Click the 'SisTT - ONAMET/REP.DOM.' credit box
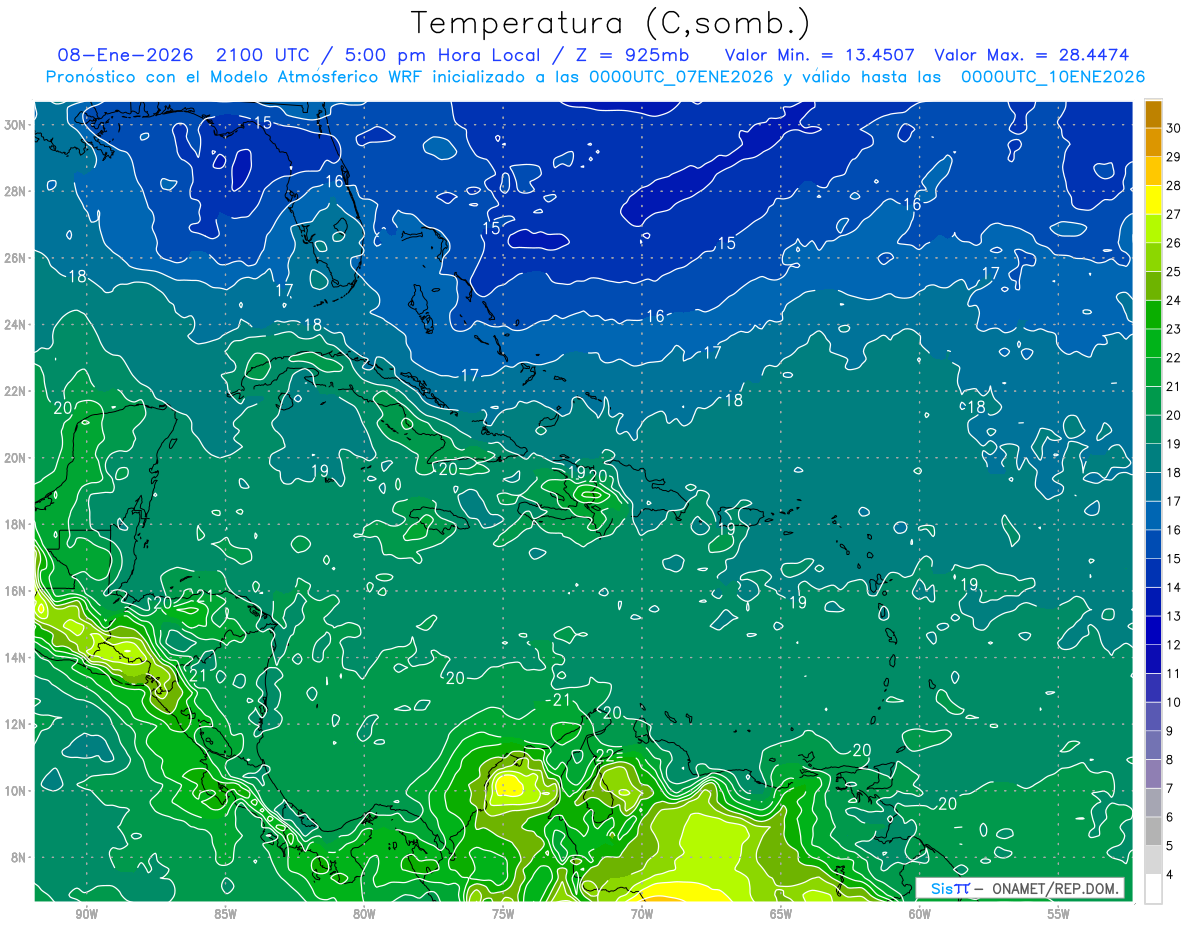Screen dimensions: 1200x927 pyautogui.click(x=1019, y=888)
